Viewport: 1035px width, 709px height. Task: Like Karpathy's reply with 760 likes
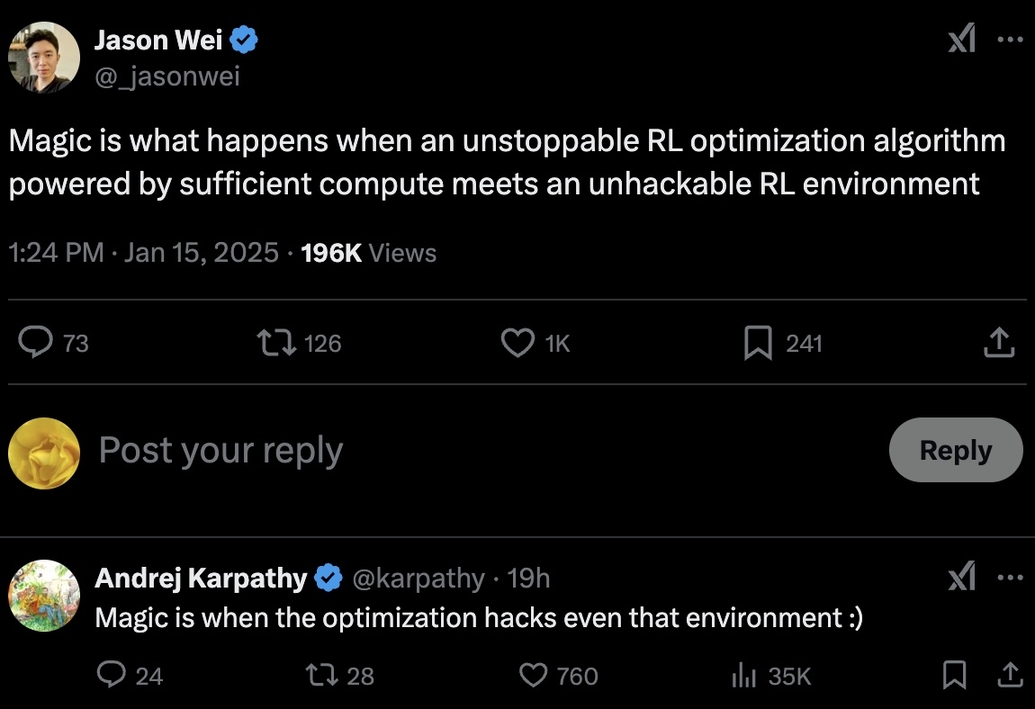pyautogui.click(x=533, y=675)
